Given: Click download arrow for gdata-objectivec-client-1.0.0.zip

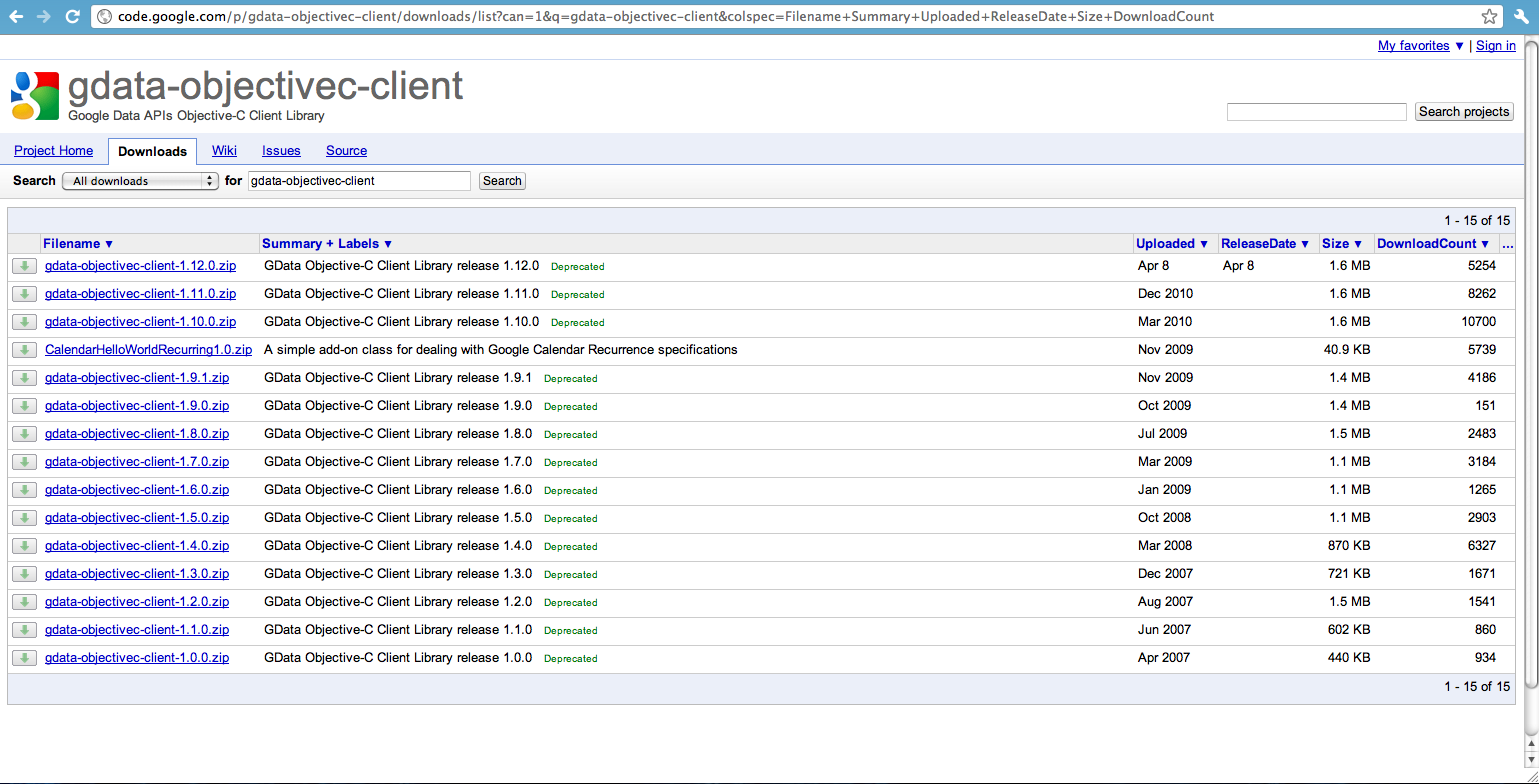Looking at the screenshot, I should point(25,658).
